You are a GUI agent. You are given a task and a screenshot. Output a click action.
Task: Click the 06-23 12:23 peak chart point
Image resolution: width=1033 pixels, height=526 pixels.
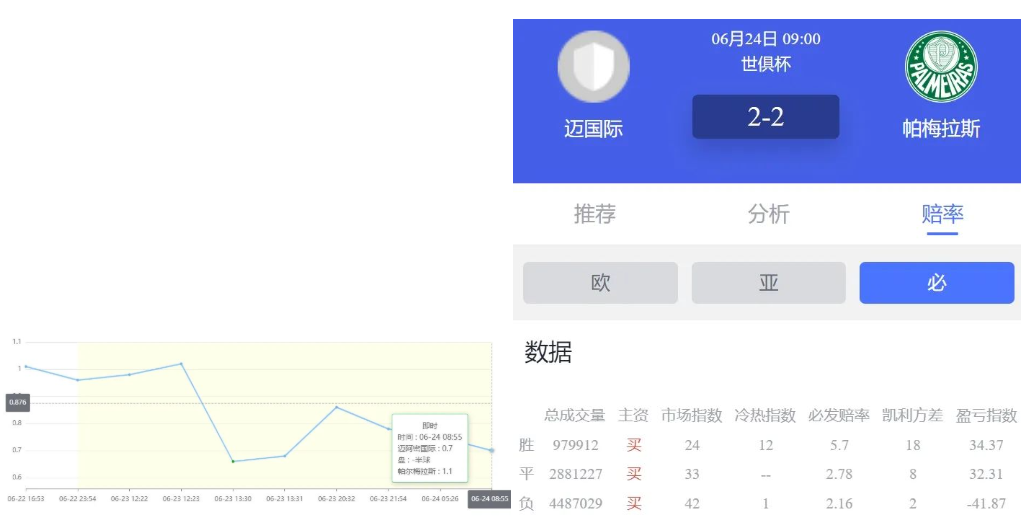click(181, 364)
